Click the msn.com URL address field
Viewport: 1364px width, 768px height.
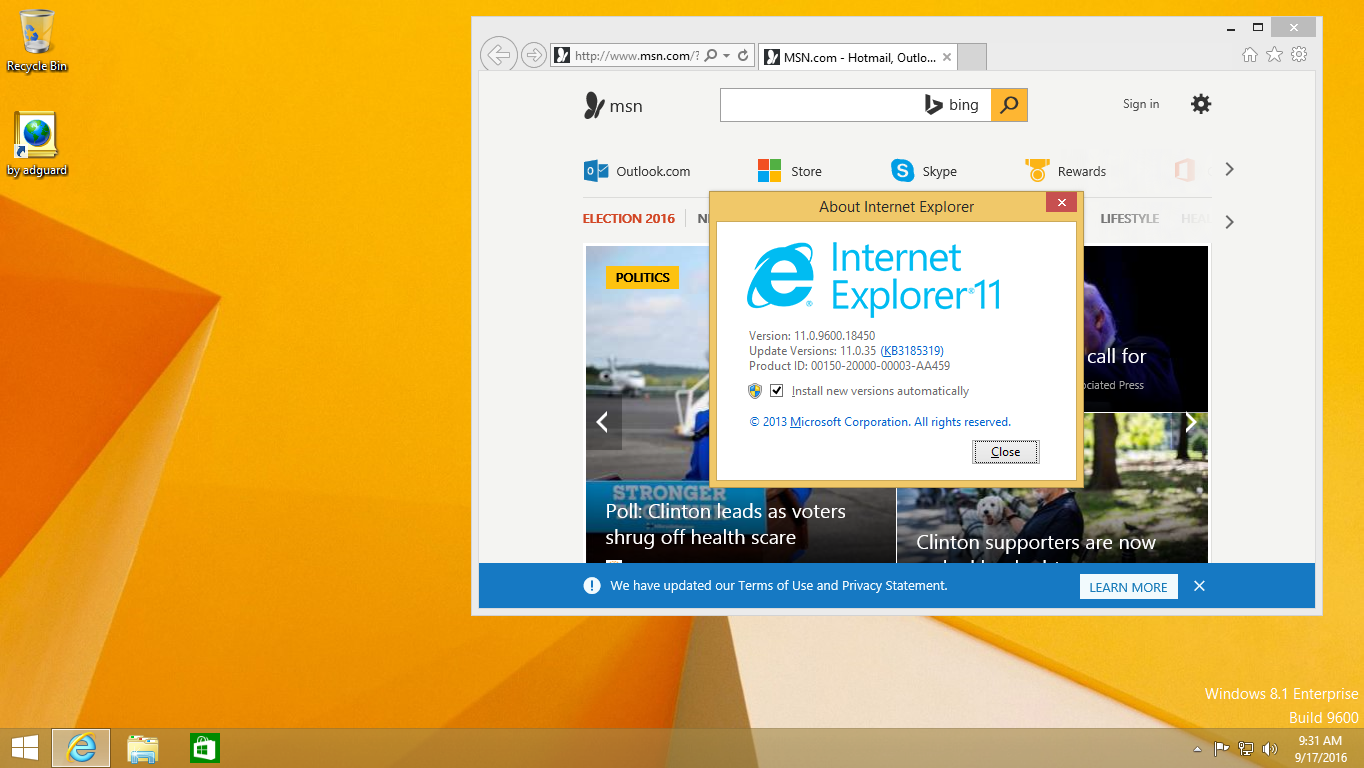point(636,56)
